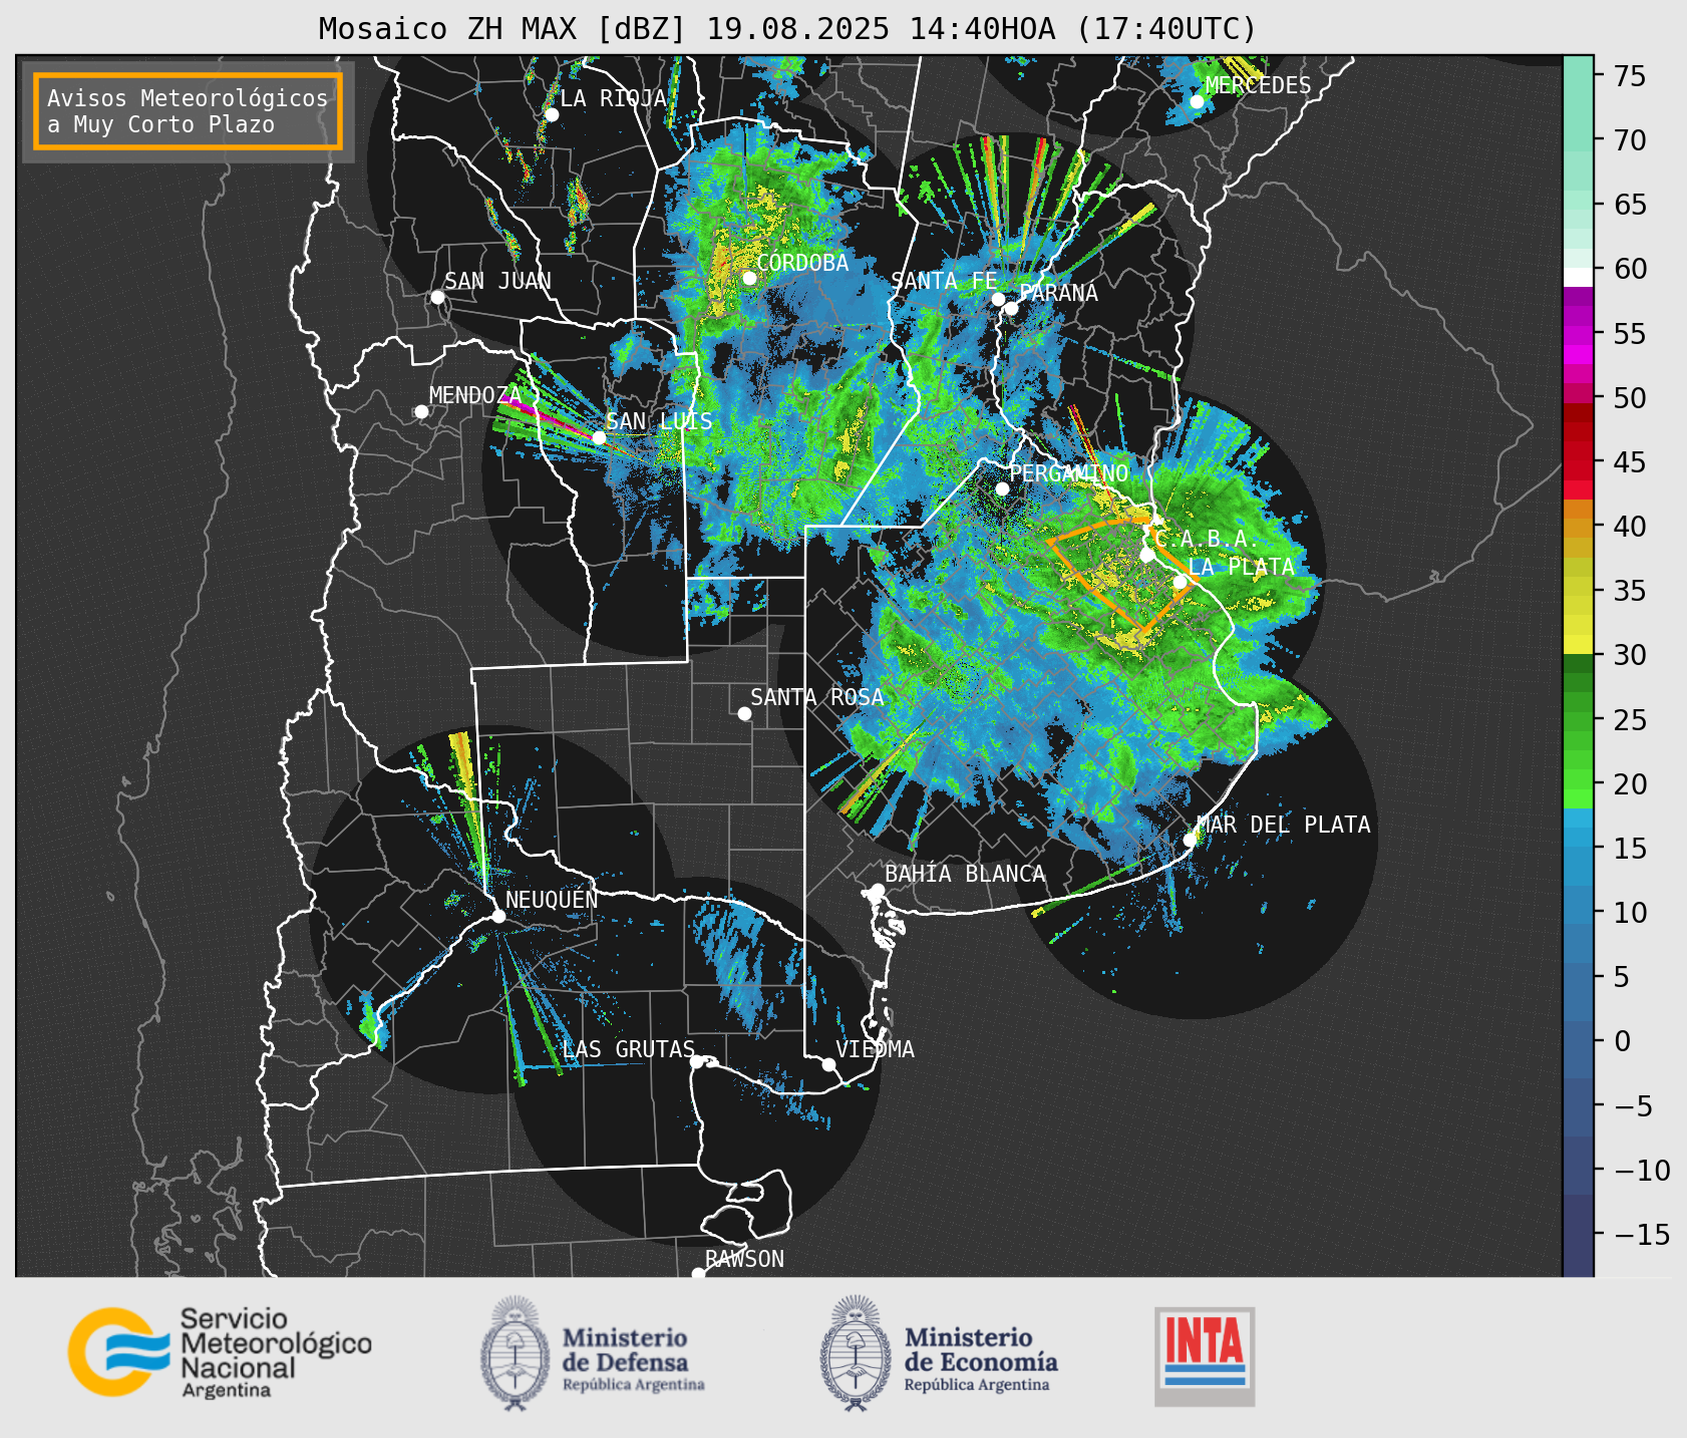Click the NEUQUÉN city marker dot
The image size is (1687, 1438).
coord(498,916)
